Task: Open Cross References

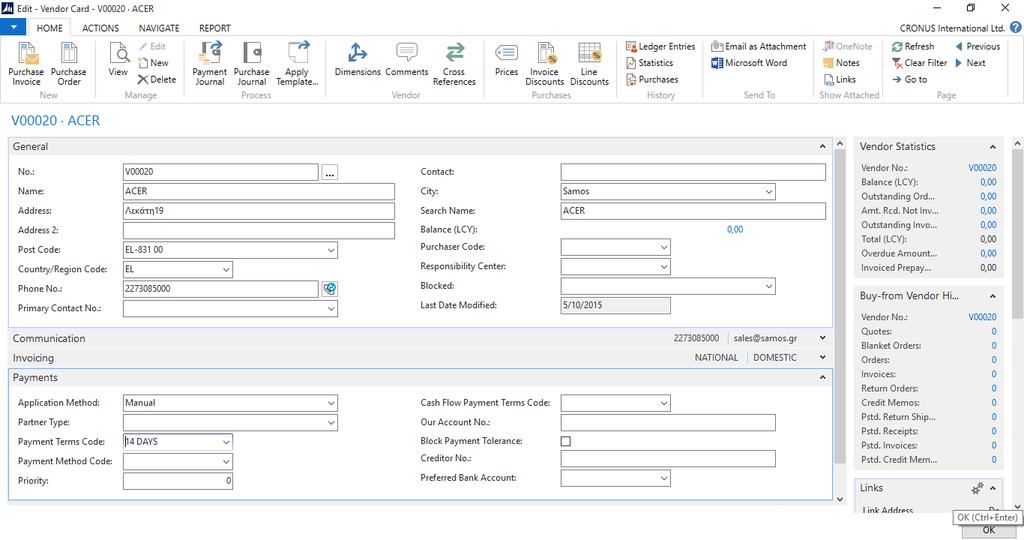Action: click(x=454, y=64)
